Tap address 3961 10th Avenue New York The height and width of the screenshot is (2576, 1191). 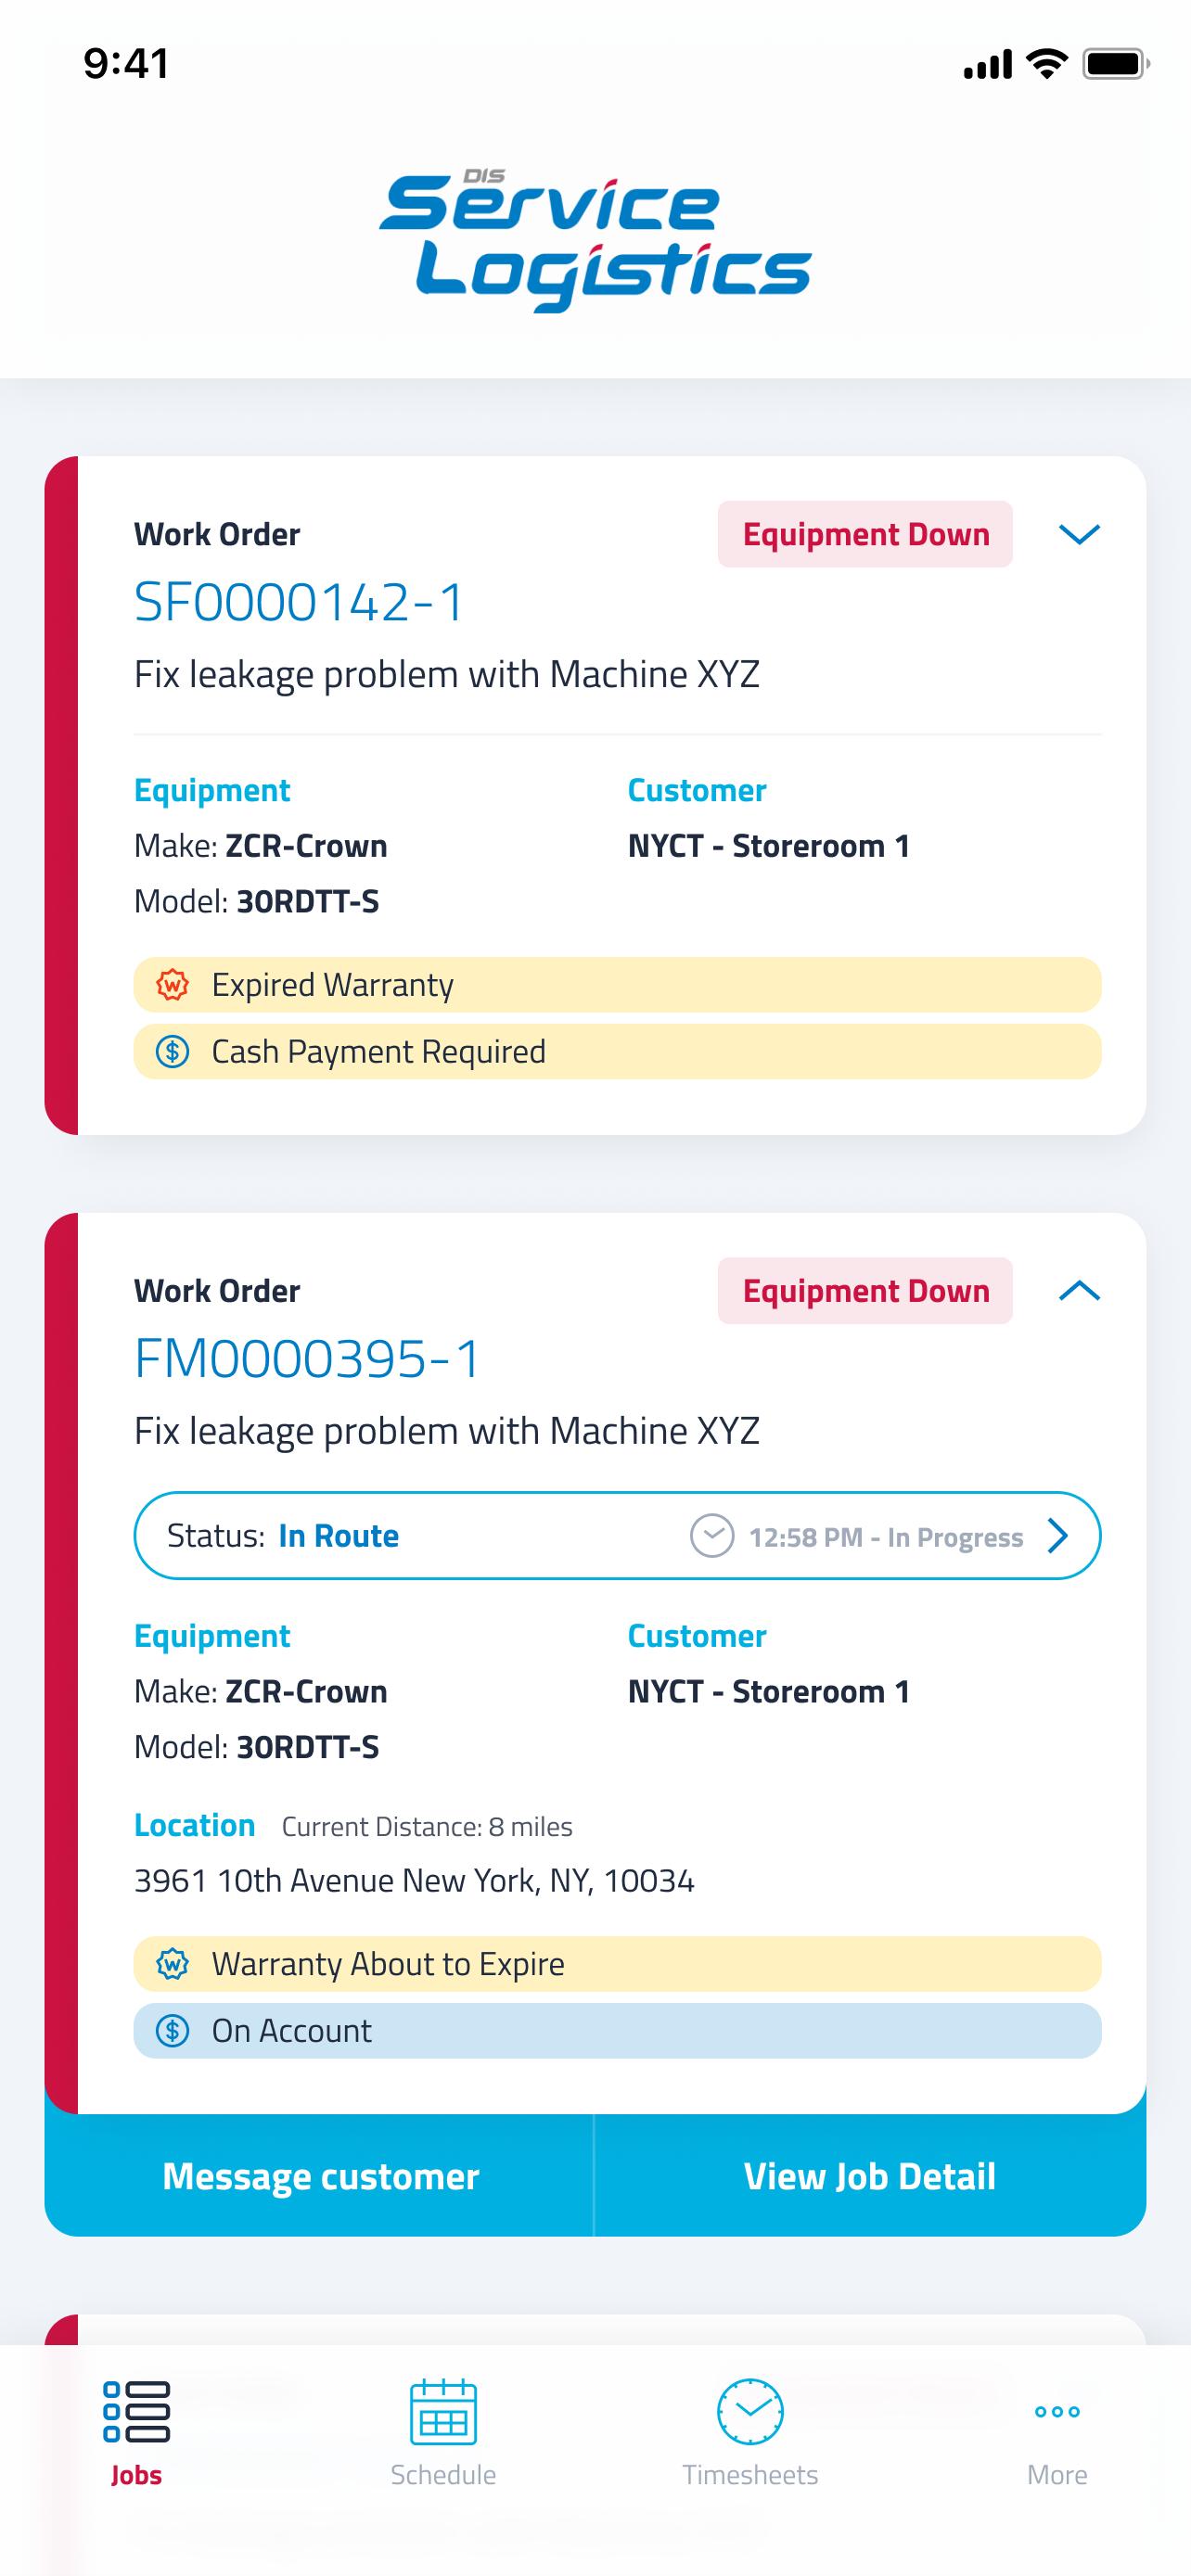click(414, 1880)
